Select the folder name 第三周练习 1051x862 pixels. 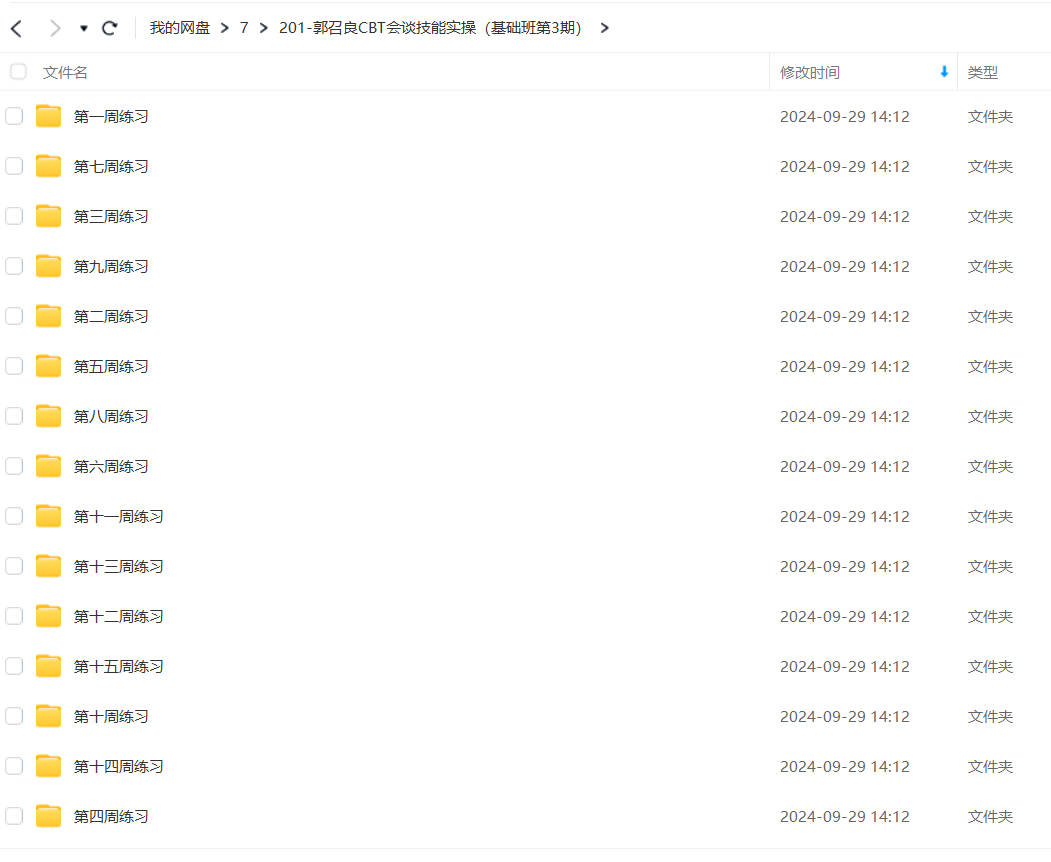pos(111,217)
